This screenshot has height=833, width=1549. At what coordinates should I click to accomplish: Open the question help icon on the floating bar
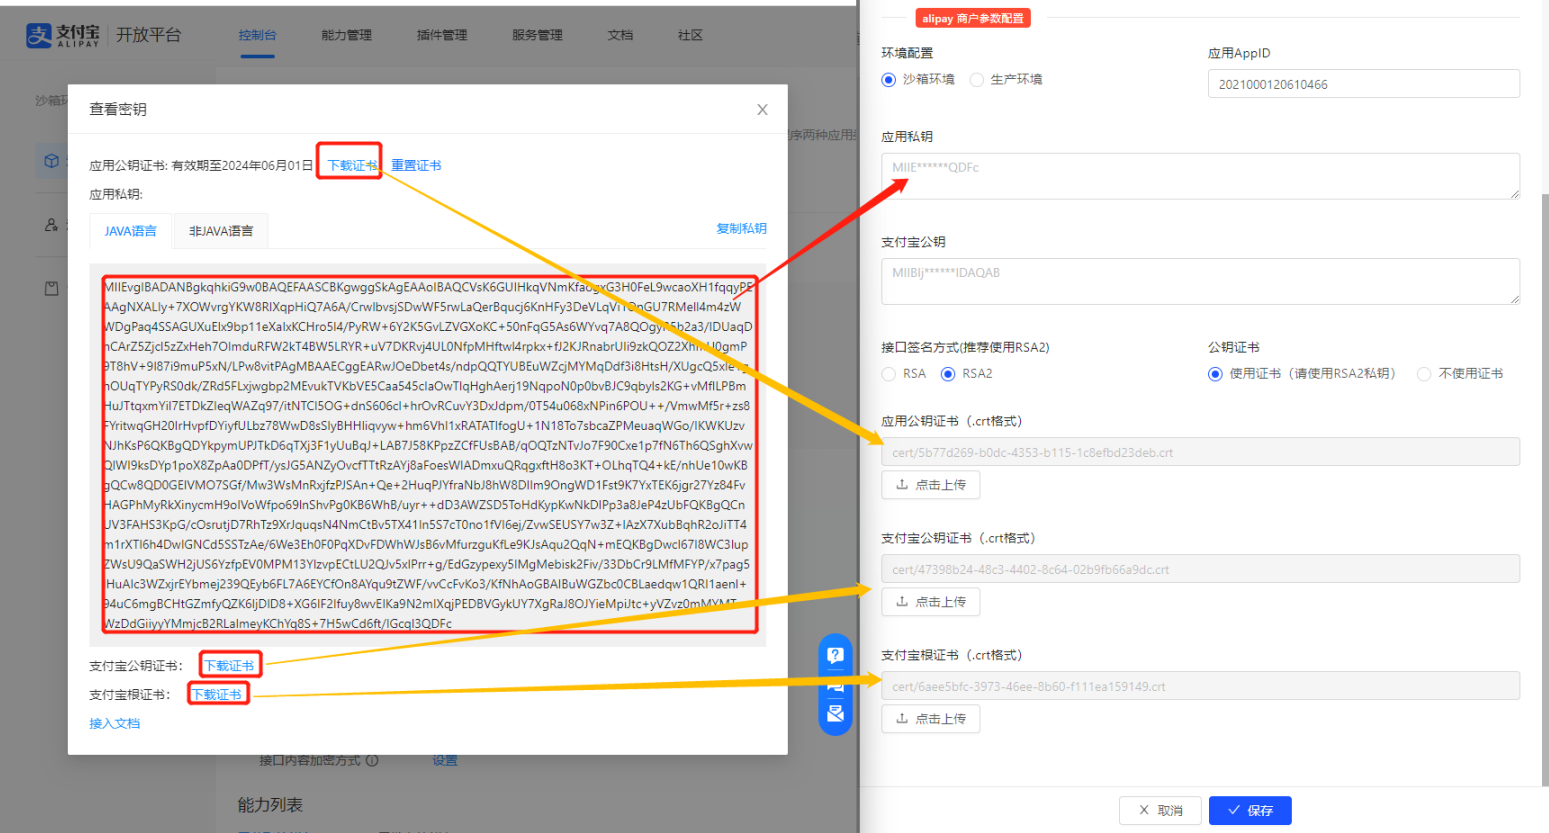[x=836, y=656]
